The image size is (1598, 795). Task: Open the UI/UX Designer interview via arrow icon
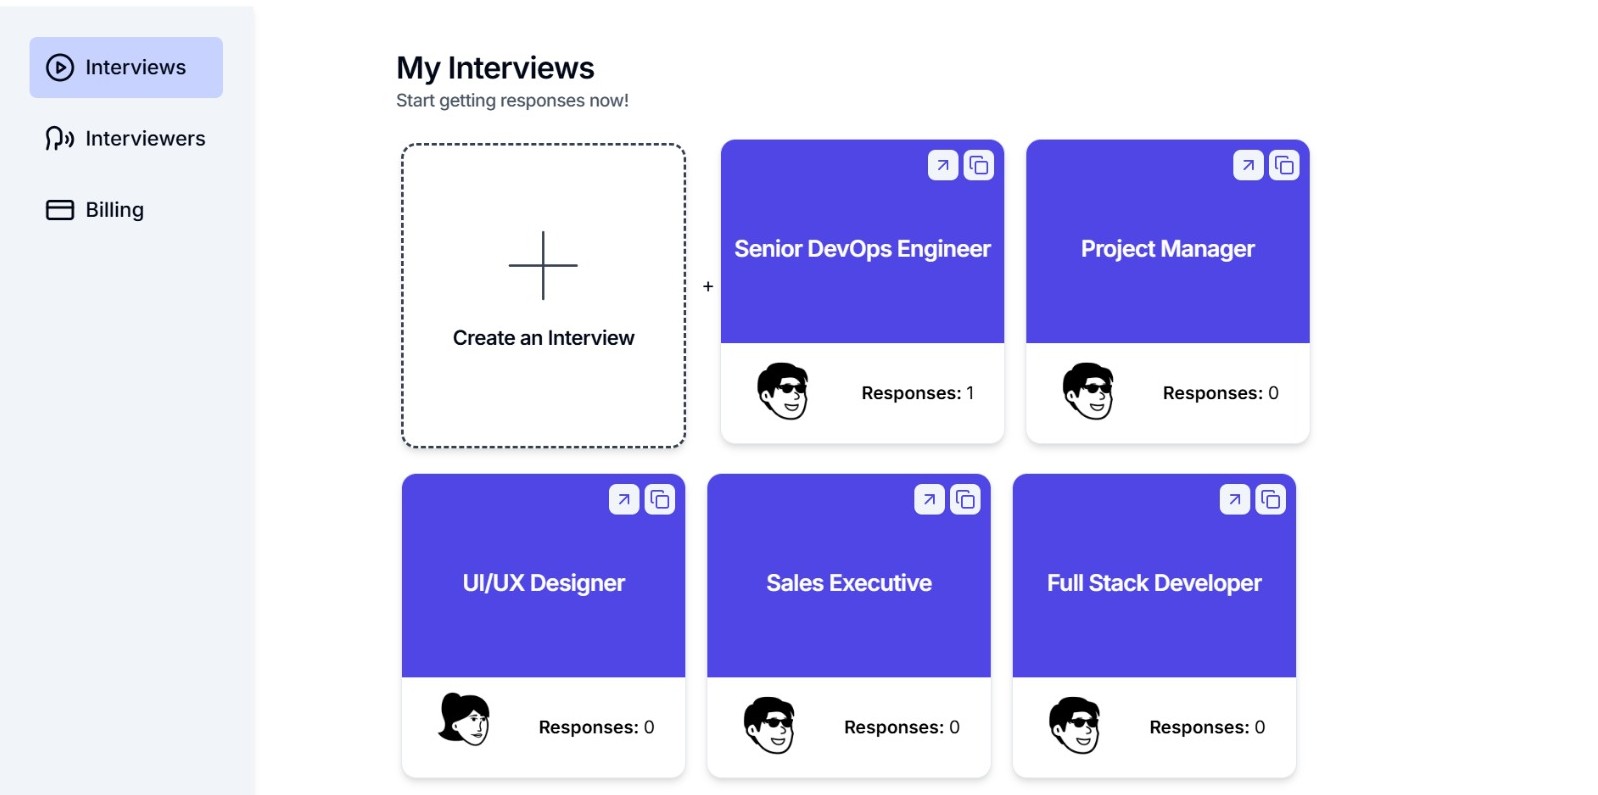[x=623, y=499]
